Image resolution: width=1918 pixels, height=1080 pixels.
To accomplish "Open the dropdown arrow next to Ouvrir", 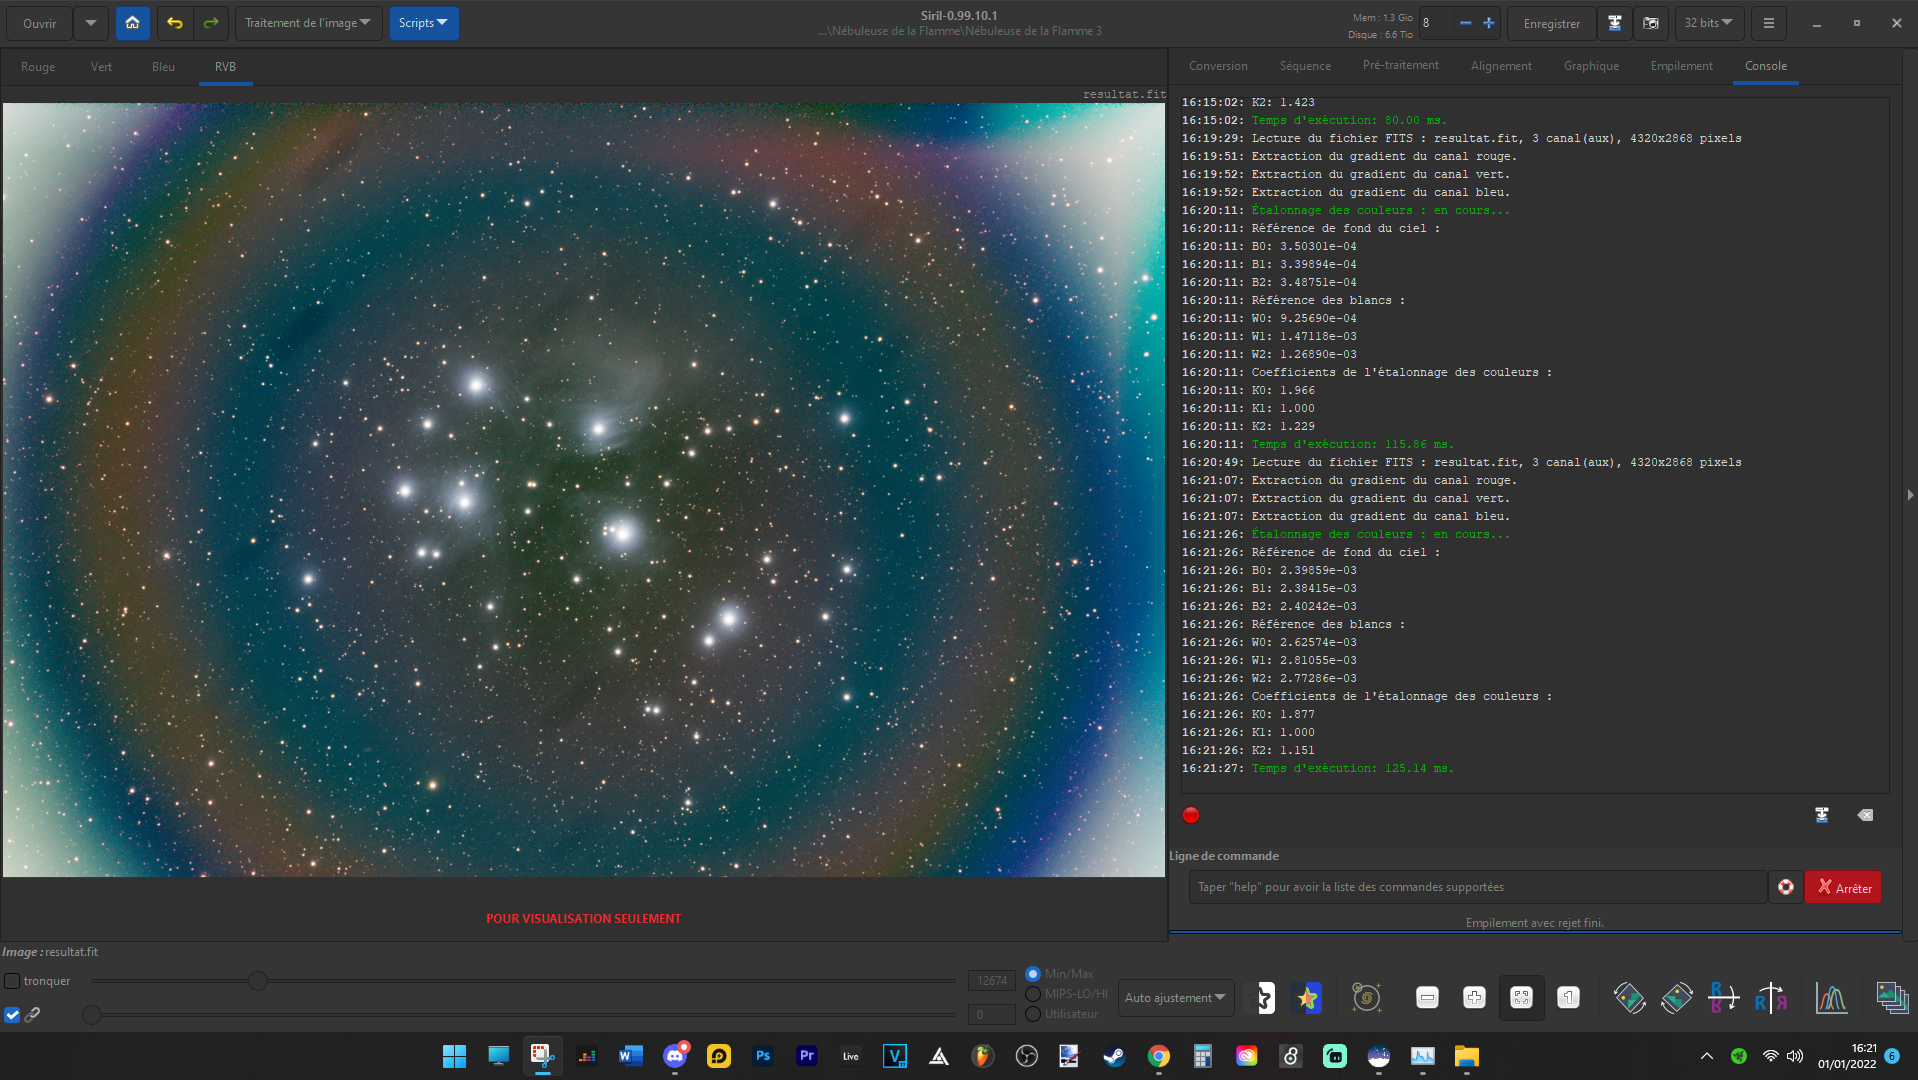I will [x=90, y=23].
